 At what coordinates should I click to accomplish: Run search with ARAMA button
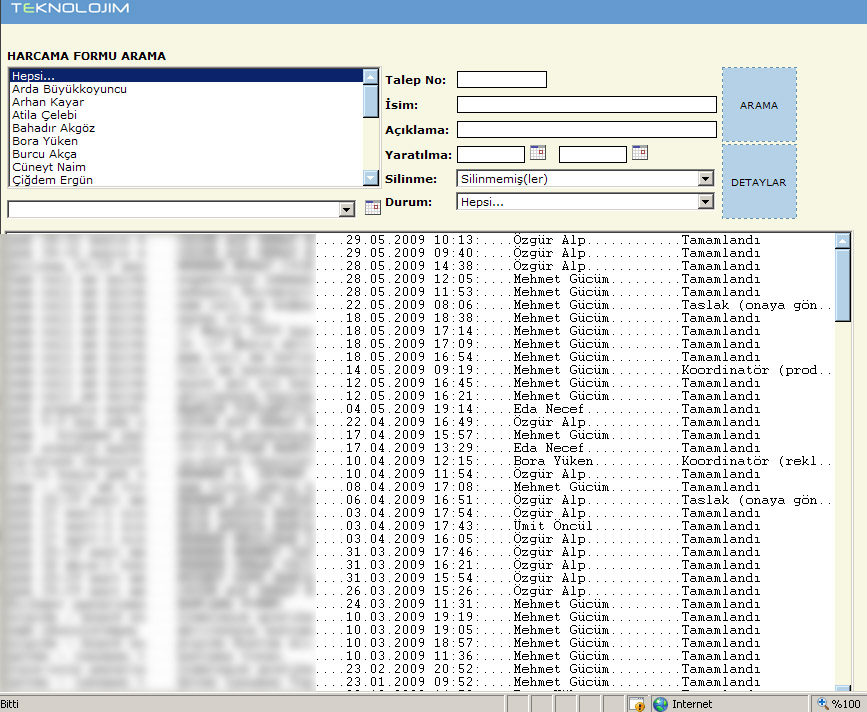pyautogui.click(x=759, y=105)
